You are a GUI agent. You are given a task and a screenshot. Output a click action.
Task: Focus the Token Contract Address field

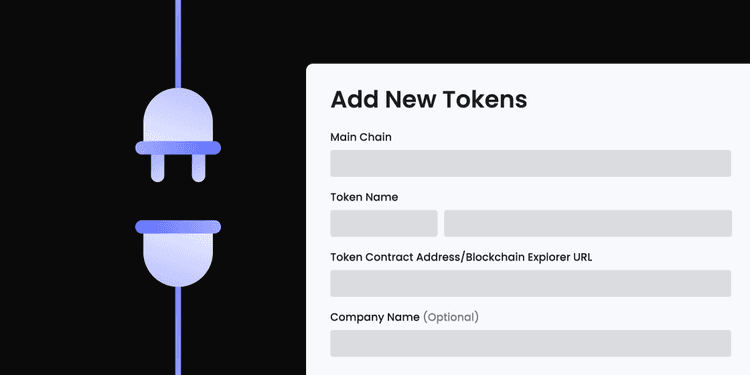pyautogui.click(x=530, y=283)
